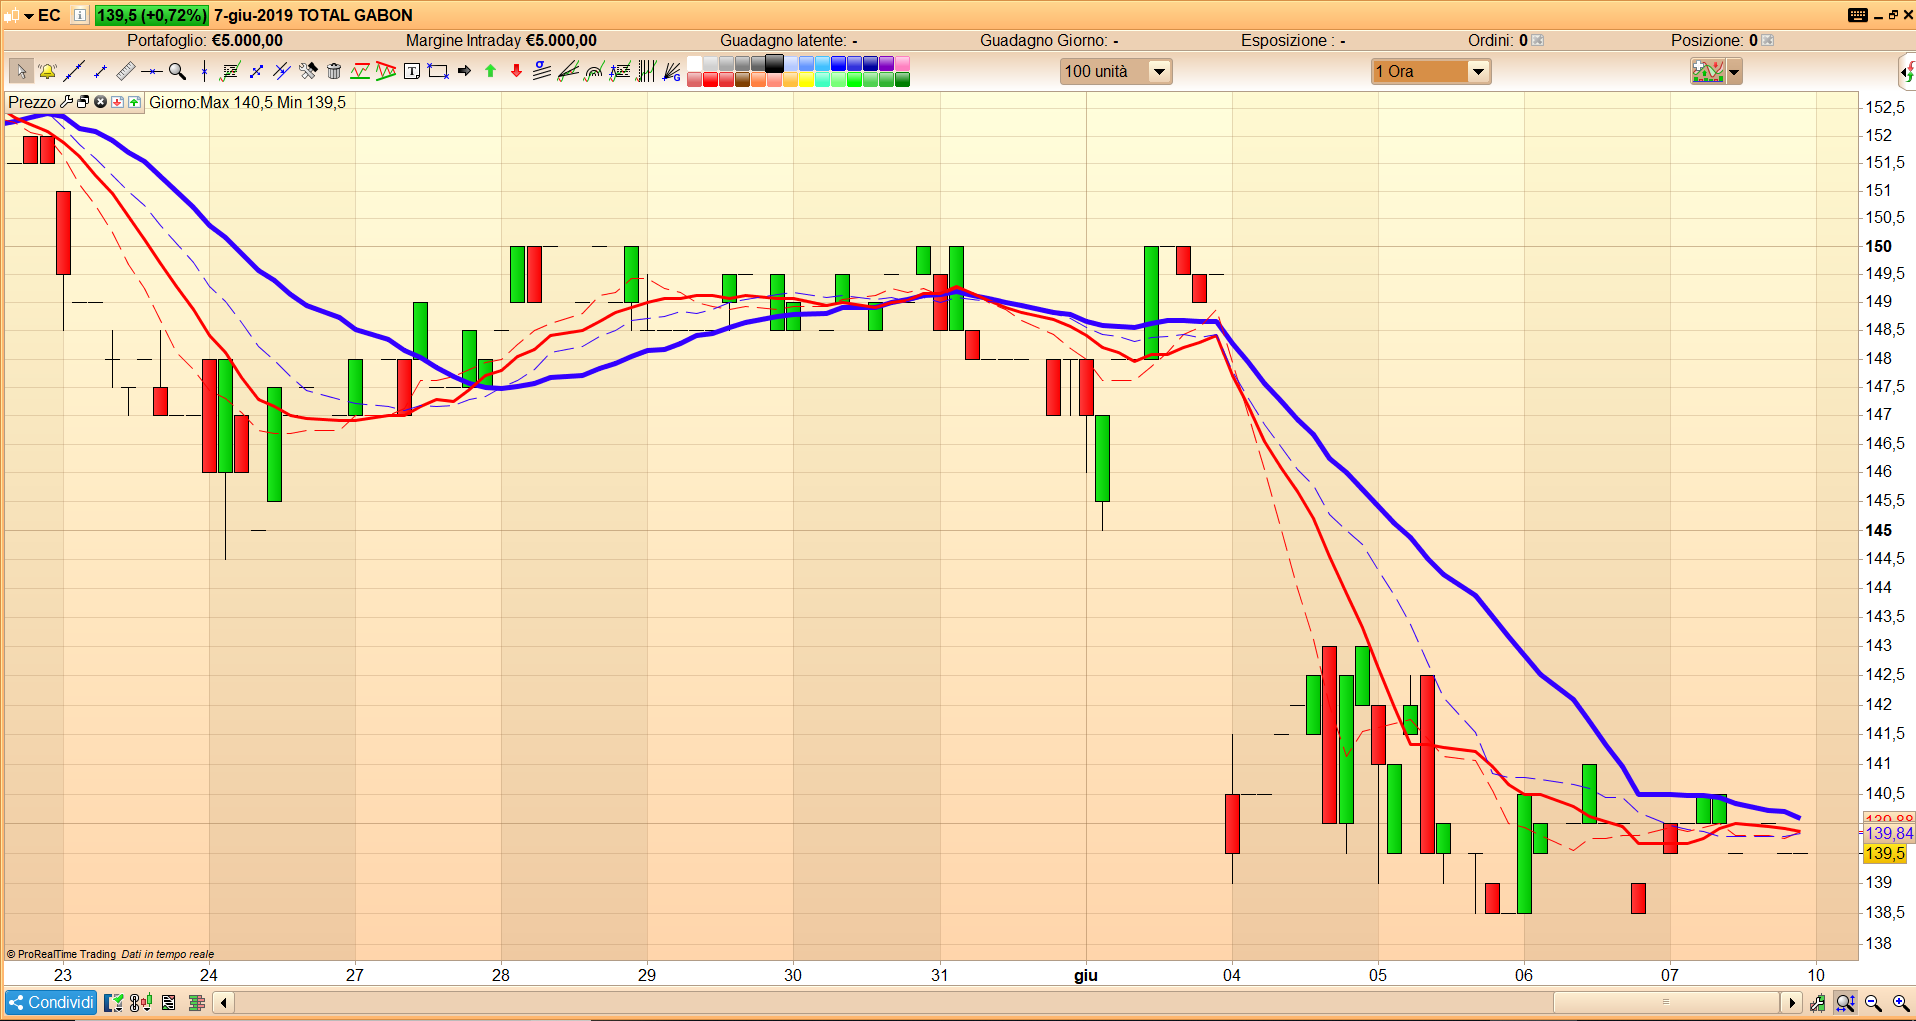Click the Portafoglio €5.000,00 value
This screenshot has width=1916, height=1021.
pos(247,40)
